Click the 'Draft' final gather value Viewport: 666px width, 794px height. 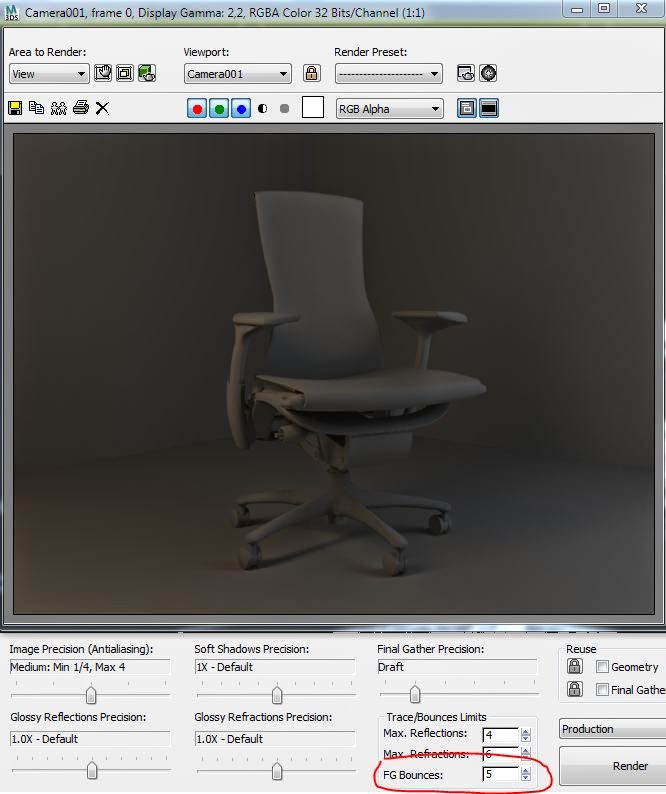tap(390, 667)
